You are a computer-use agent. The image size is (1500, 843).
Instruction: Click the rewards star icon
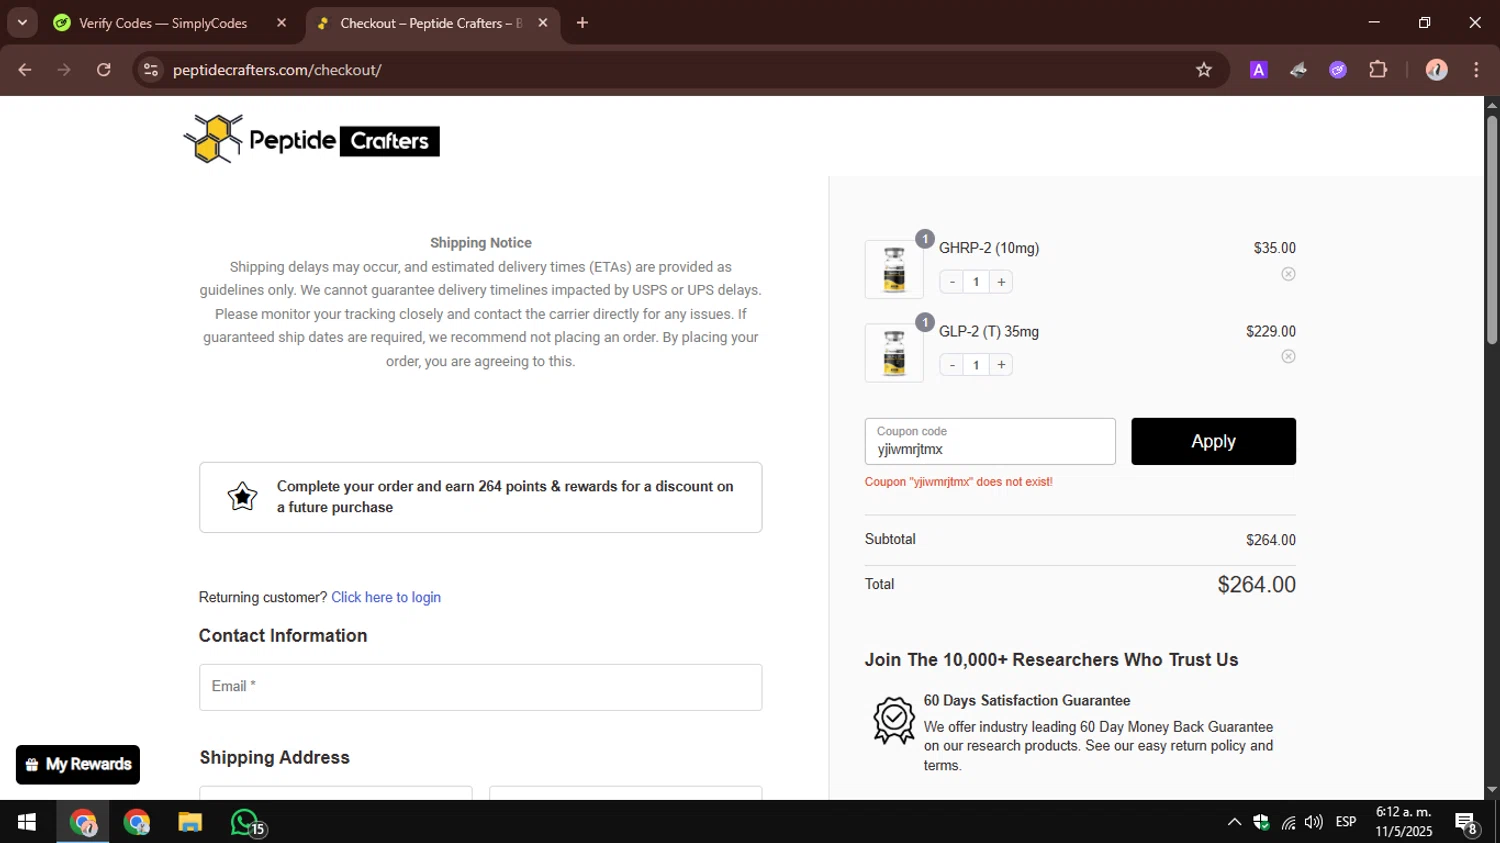242,496
